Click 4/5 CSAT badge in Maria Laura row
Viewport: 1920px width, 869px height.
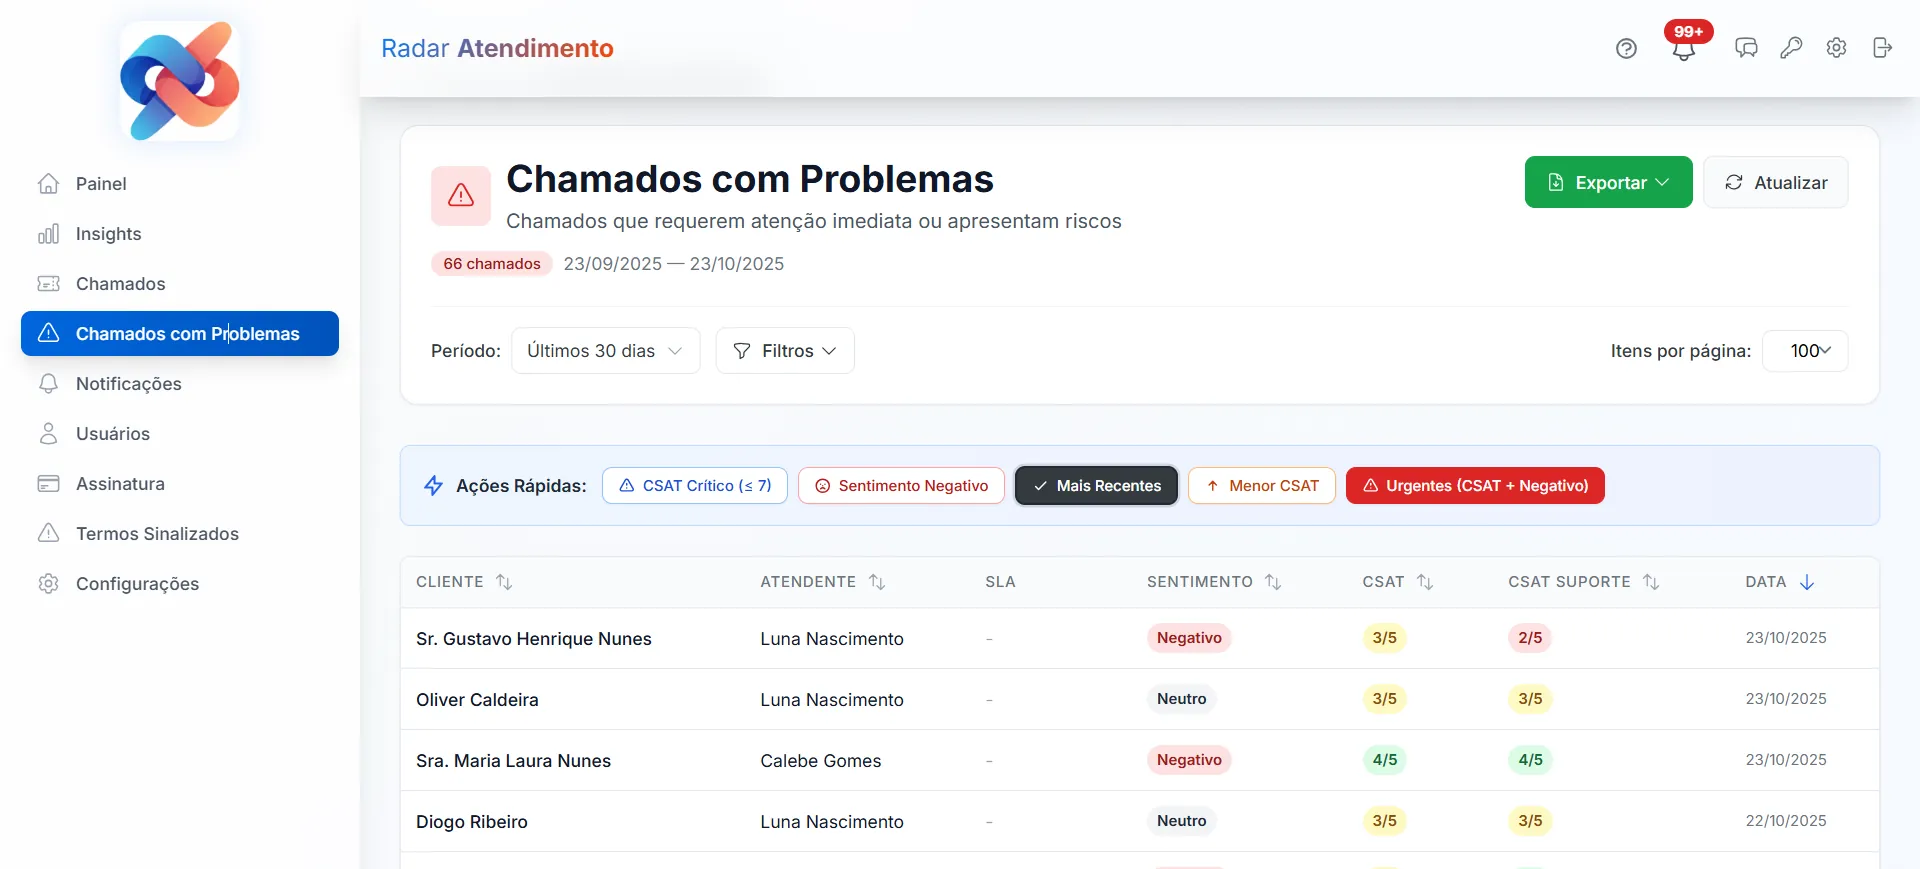coord(1385,760)
